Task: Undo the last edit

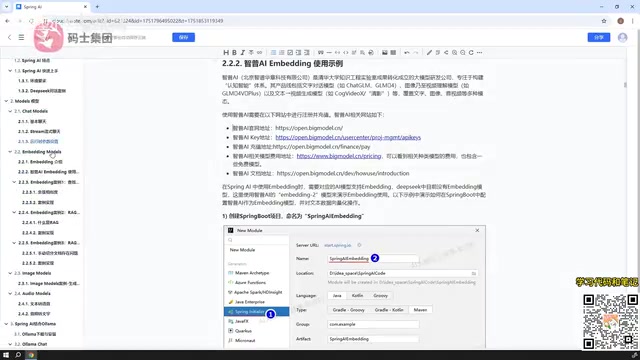Action: [x=407, y=52]
